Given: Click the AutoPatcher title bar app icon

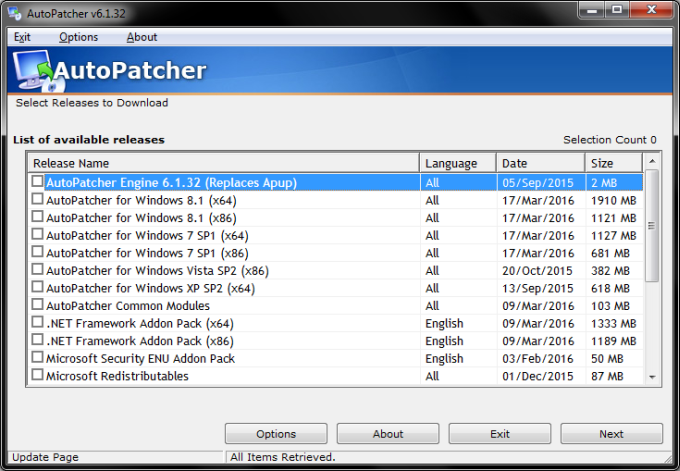Looking at the screenshot, I should pos(14,13).
